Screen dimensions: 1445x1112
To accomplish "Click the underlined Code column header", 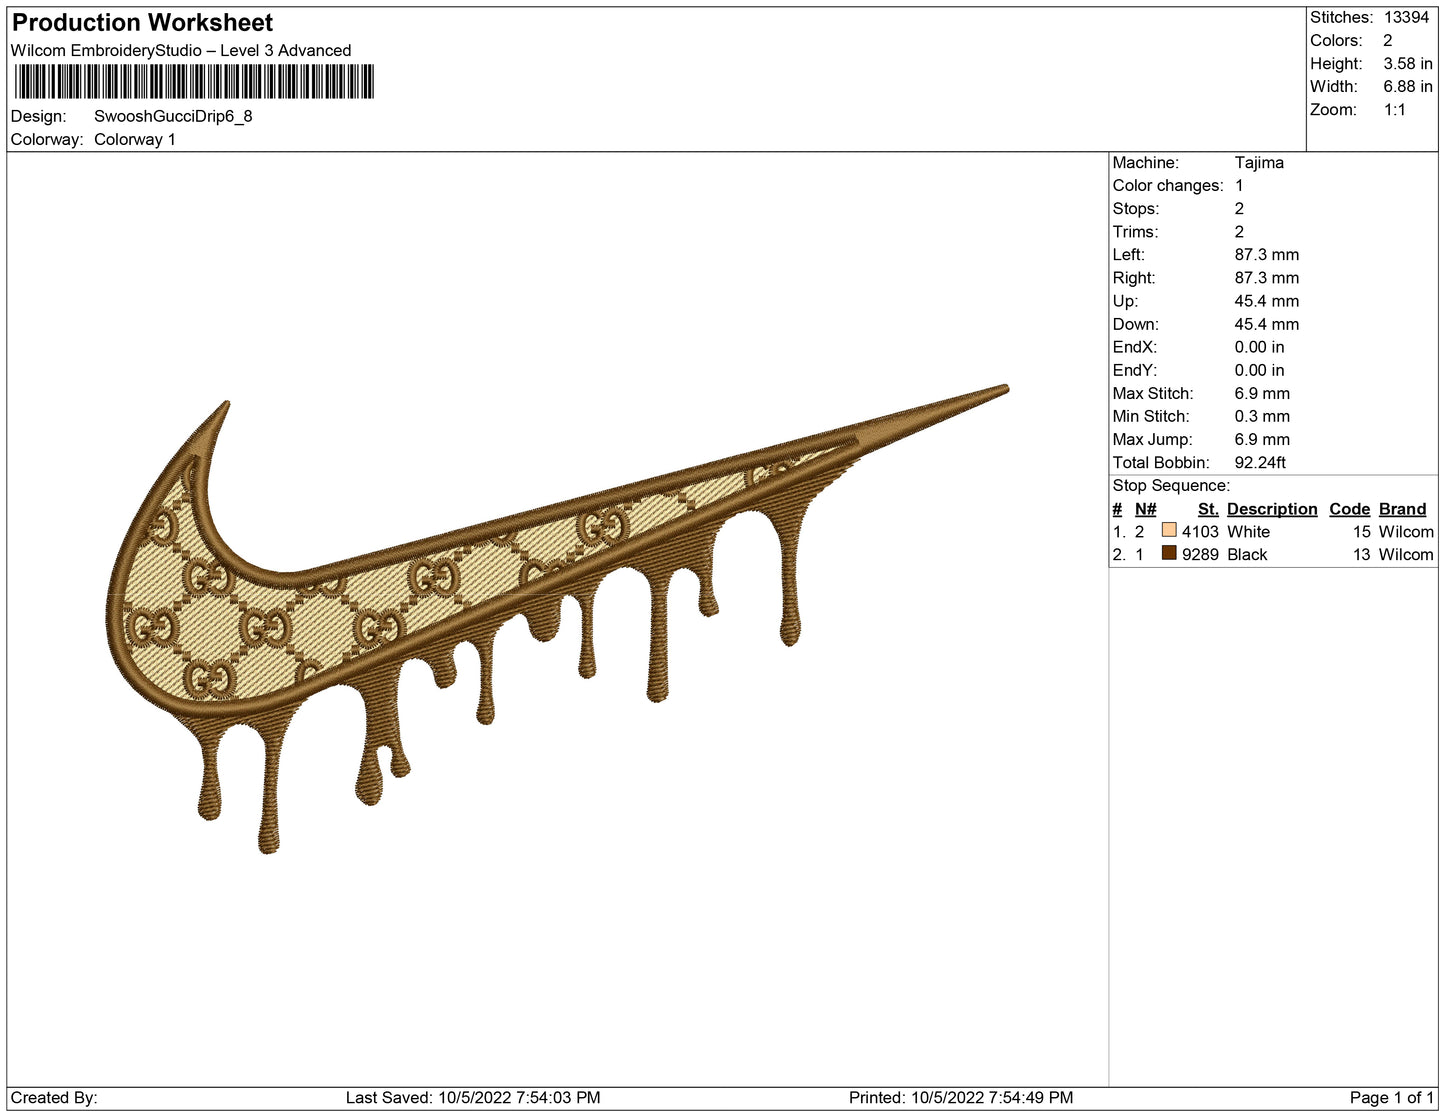I will tap(1349, 509).
